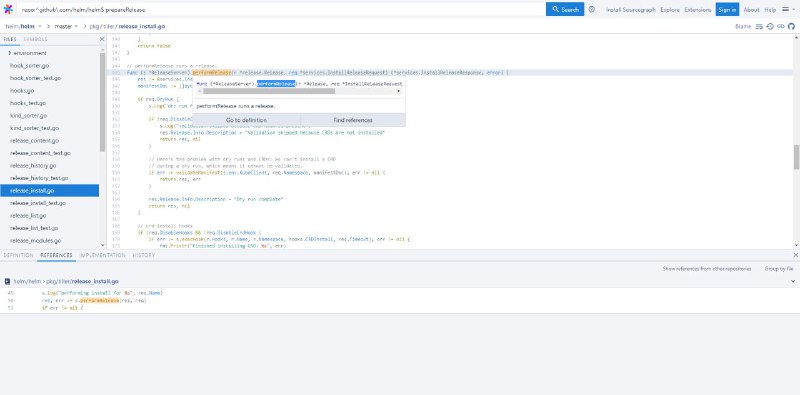Click performRelease in function definition line

coord(212,73)
